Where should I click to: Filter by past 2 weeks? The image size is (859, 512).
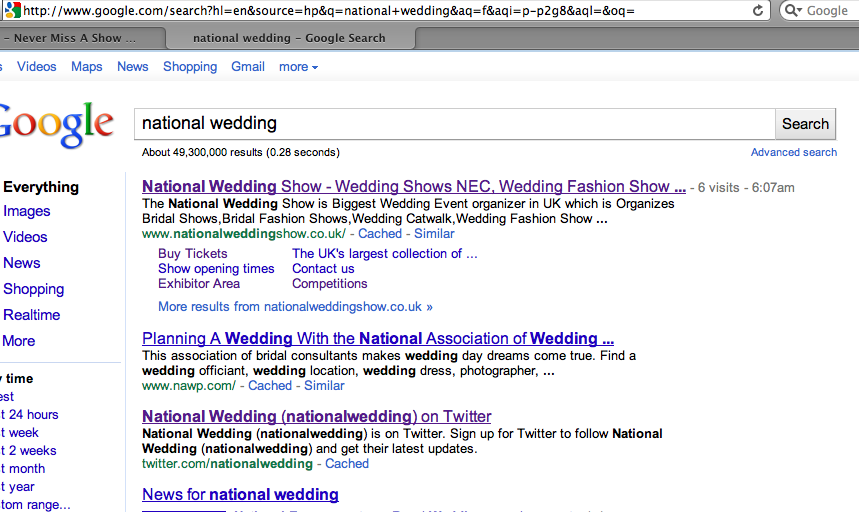[28, 451]
